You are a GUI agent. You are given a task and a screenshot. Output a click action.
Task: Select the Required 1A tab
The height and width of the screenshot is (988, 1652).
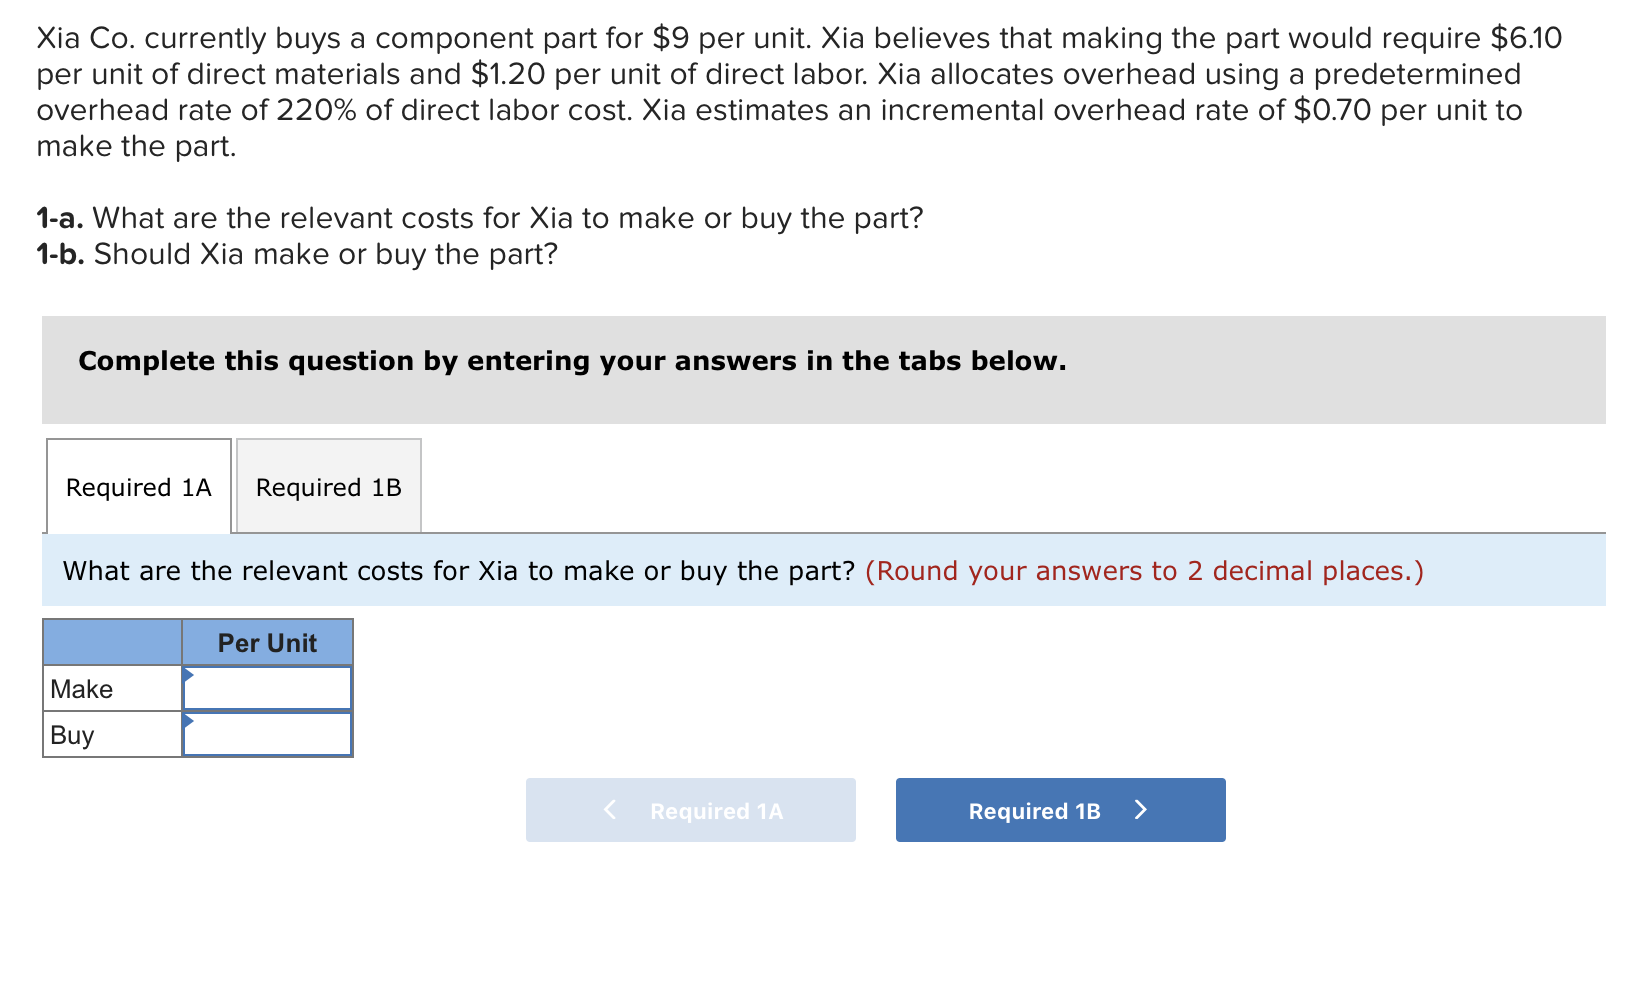(138, 487)
